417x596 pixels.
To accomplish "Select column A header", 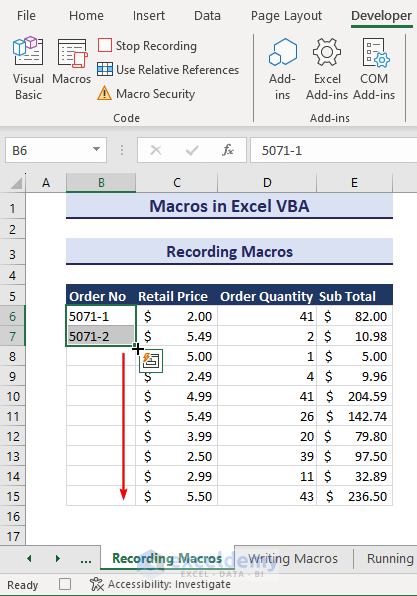I will 46,183.
